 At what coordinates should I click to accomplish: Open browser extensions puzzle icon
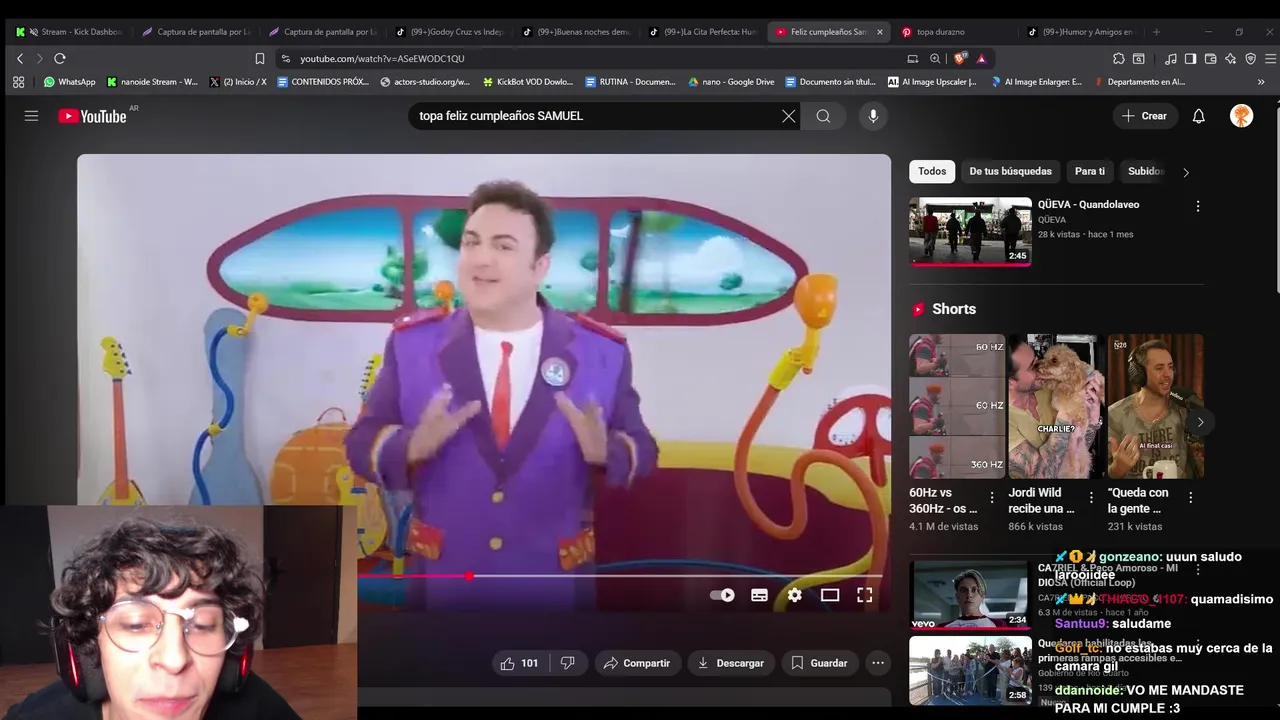pyautogui.click(x=1118, y=59)
